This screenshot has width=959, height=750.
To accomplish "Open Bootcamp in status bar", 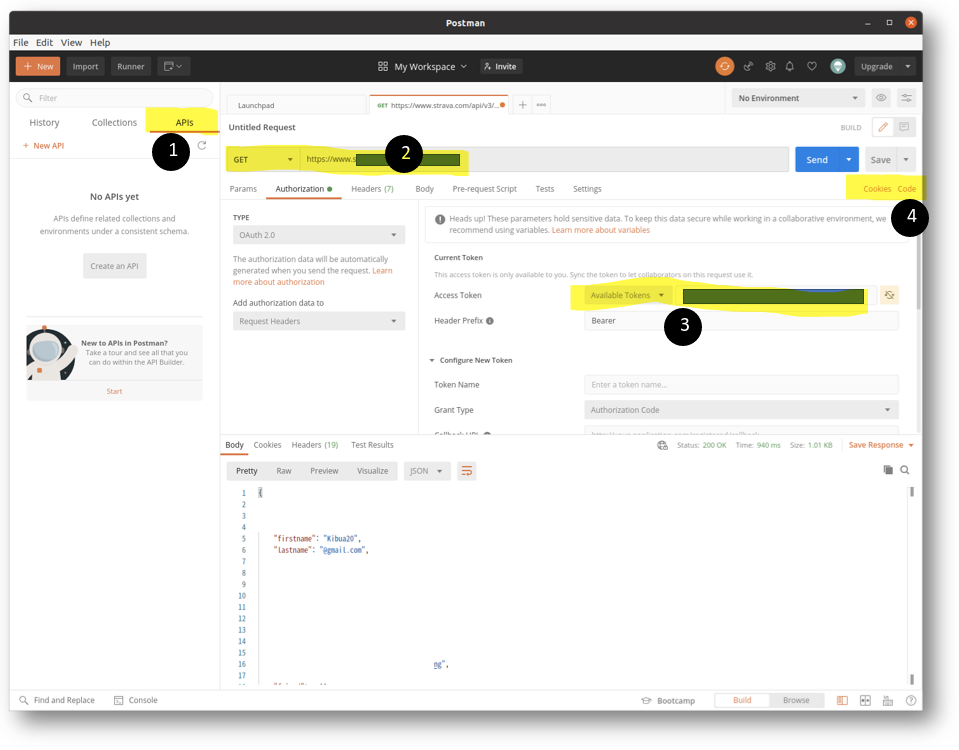I will 668,700.
